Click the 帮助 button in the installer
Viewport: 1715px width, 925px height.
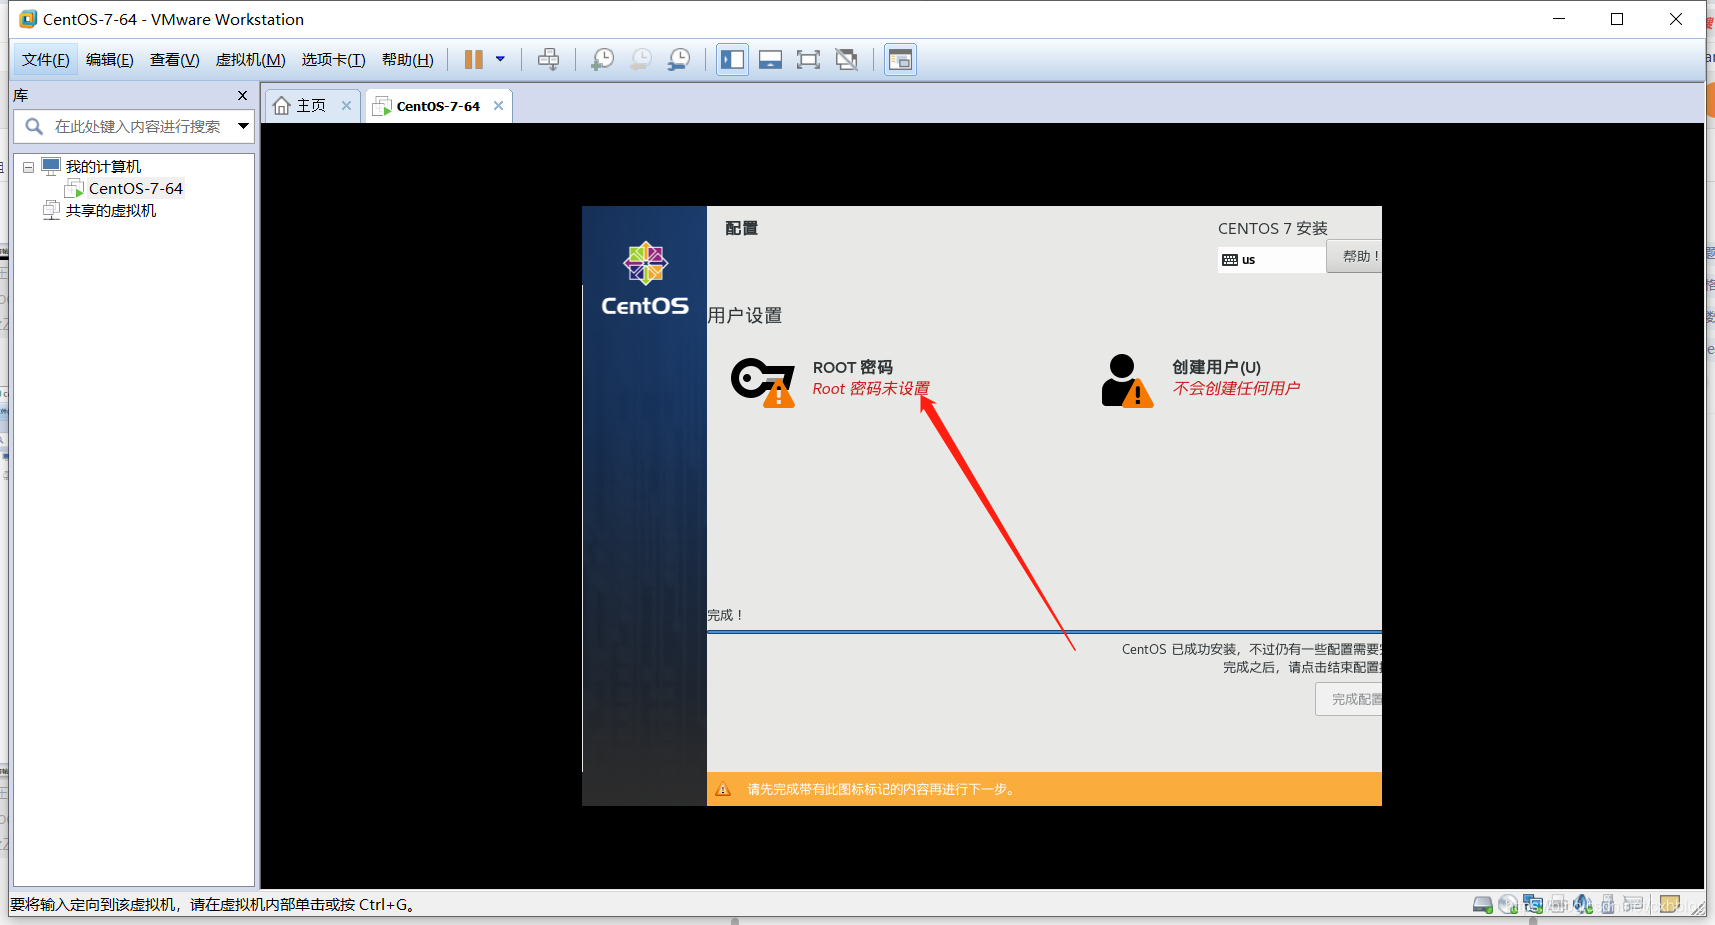(1355, 256)
